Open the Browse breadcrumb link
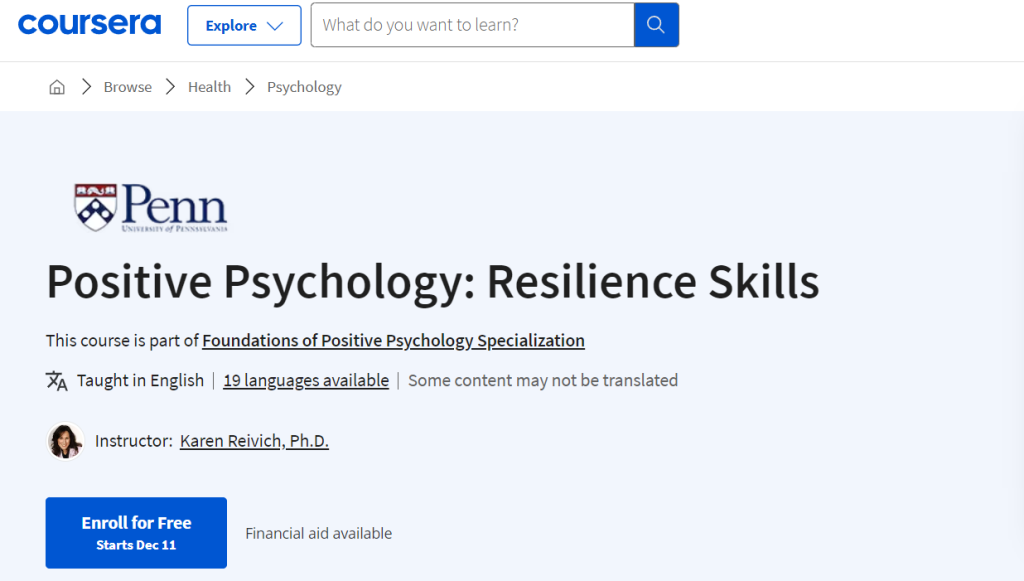The image size is (1024, 581). click(127, 87)
